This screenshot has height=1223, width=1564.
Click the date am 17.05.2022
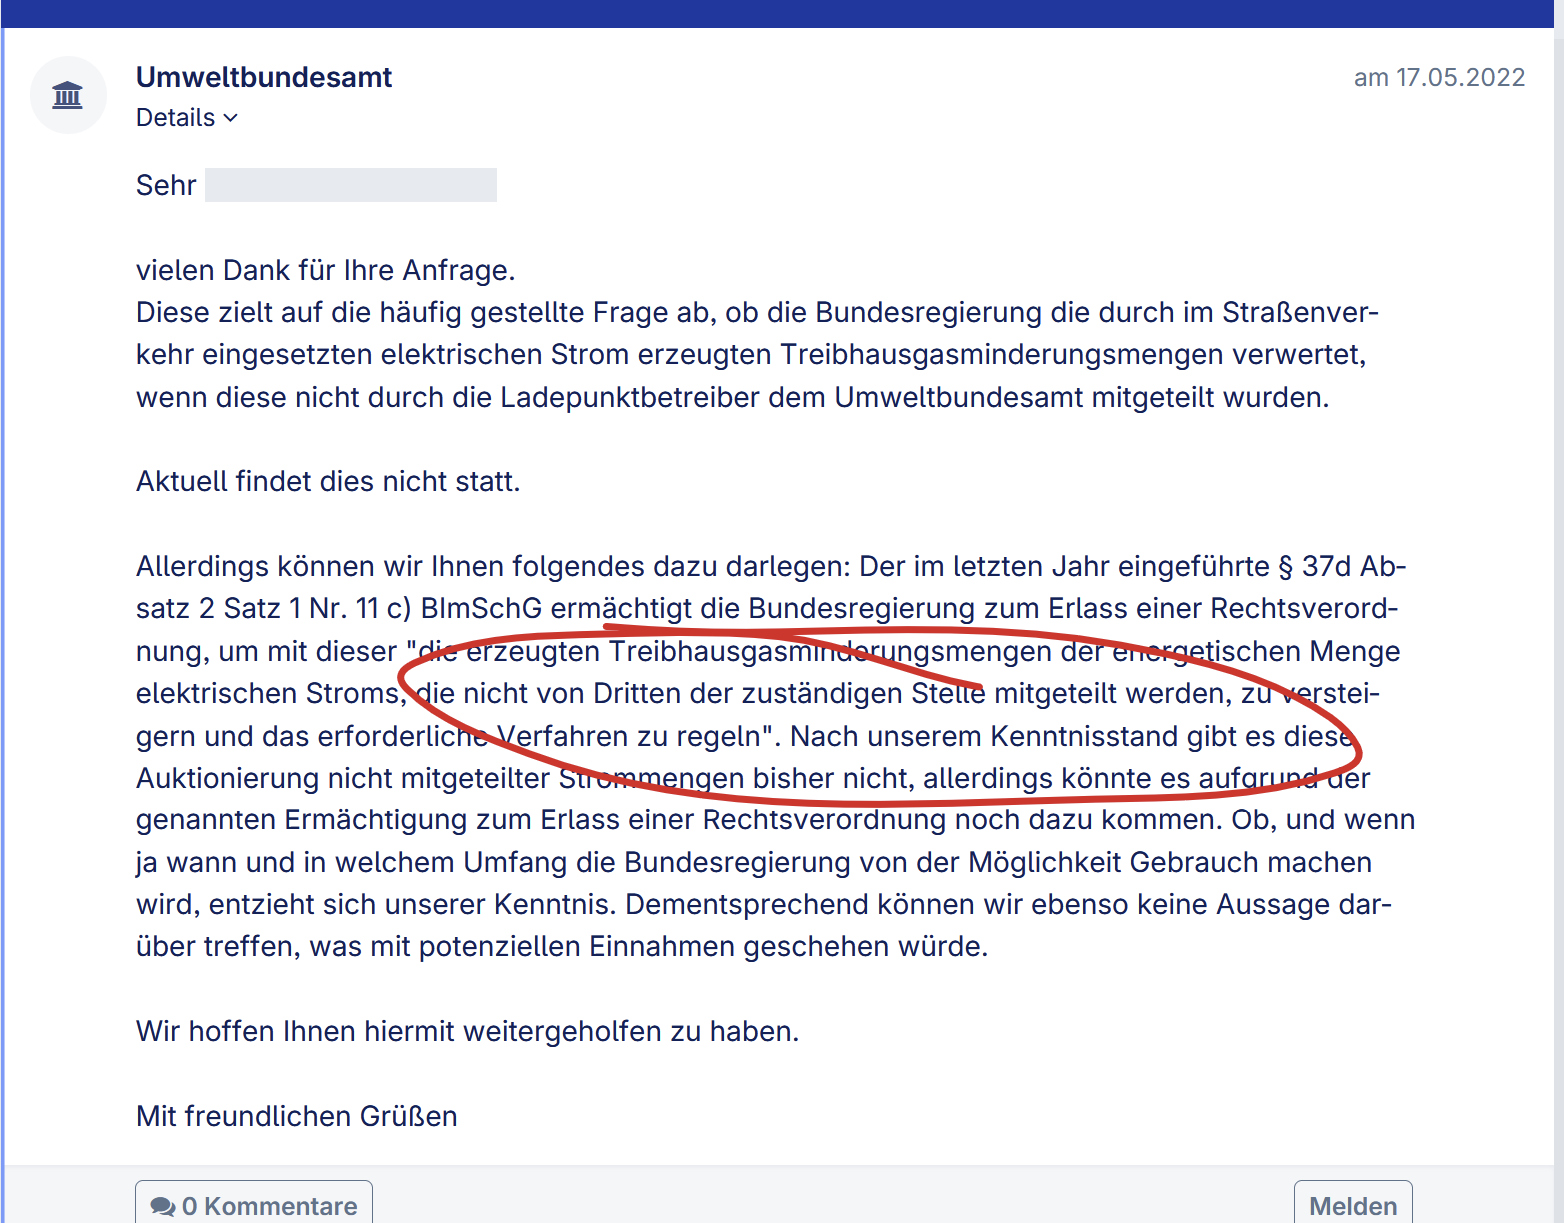(1438, 77)
